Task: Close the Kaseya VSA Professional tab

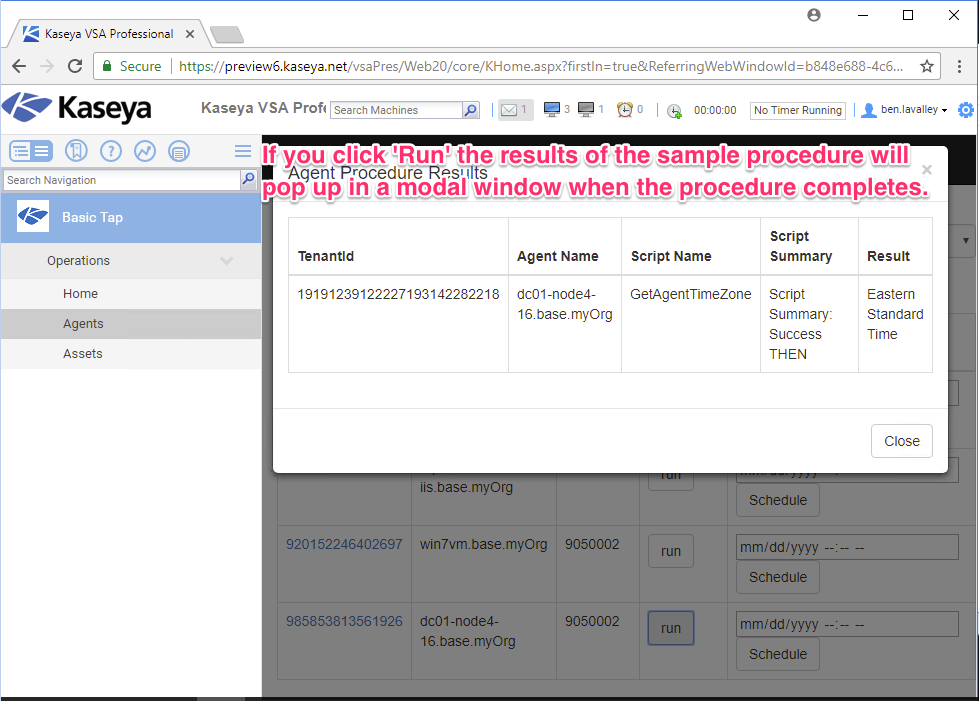Action: [190, 34]
